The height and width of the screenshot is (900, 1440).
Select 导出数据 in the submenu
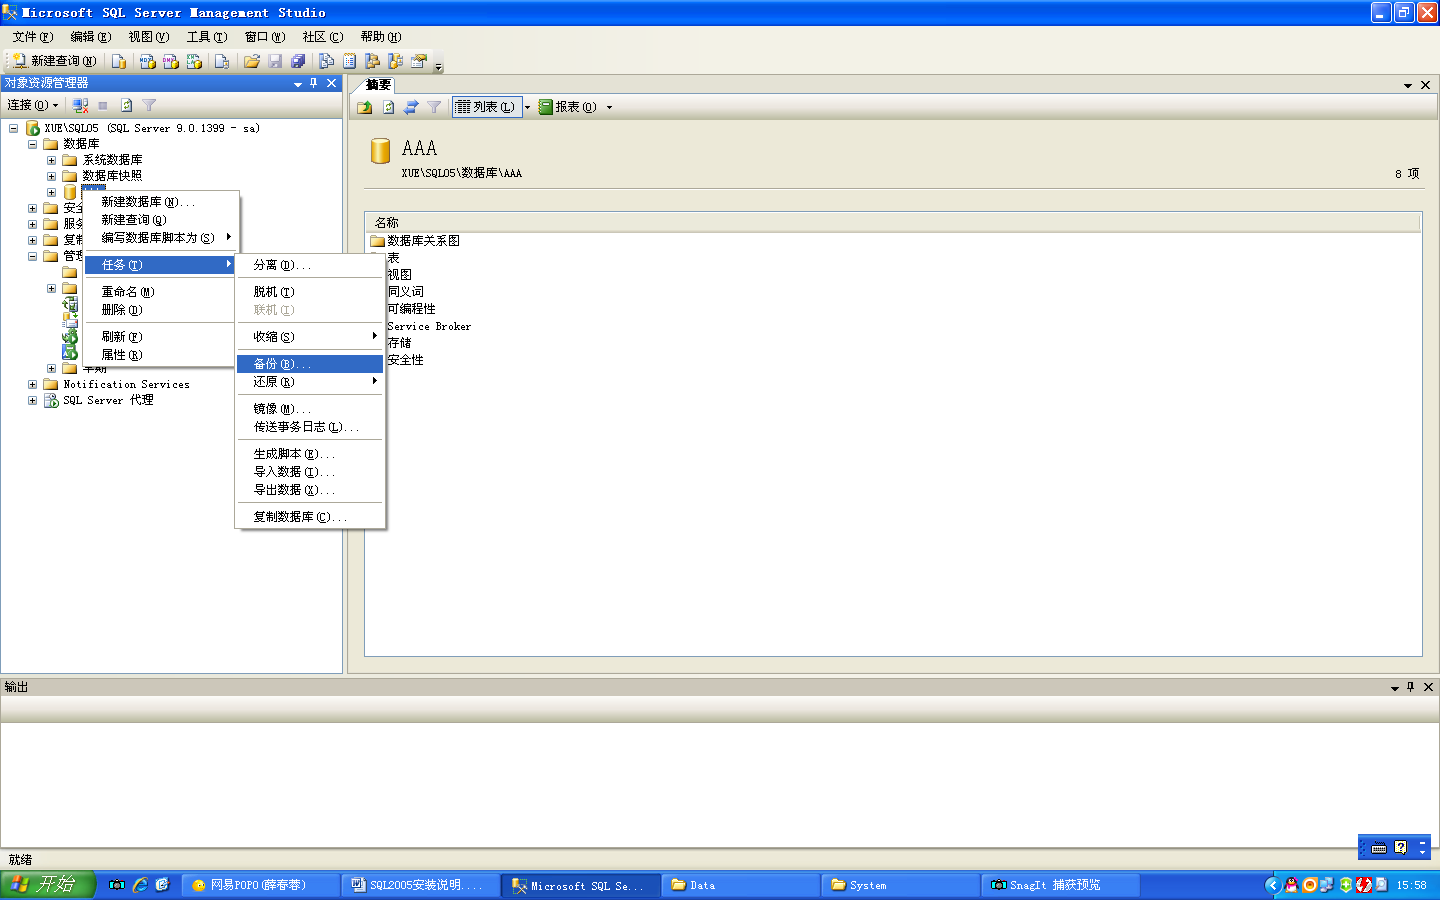pyautogui.click(x=310, y=490)
